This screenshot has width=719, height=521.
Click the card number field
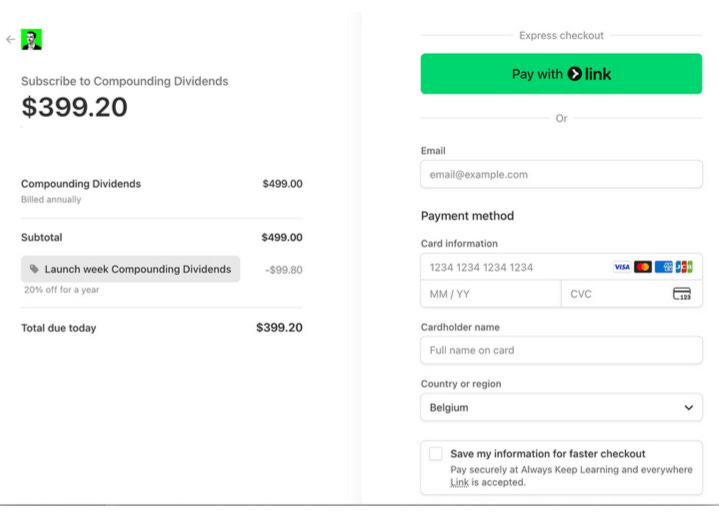[x=561, y=267]
